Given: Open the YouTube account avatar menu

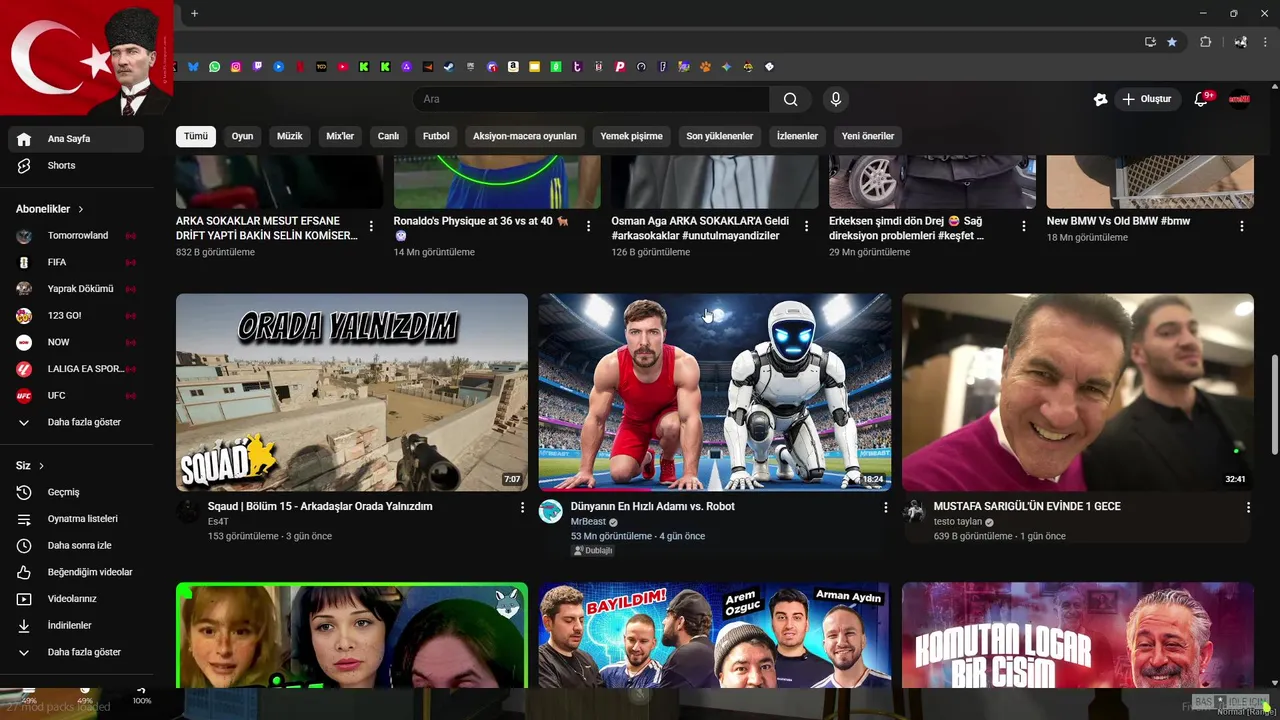Looking at the screenshot, I should tap(1240, 99).
